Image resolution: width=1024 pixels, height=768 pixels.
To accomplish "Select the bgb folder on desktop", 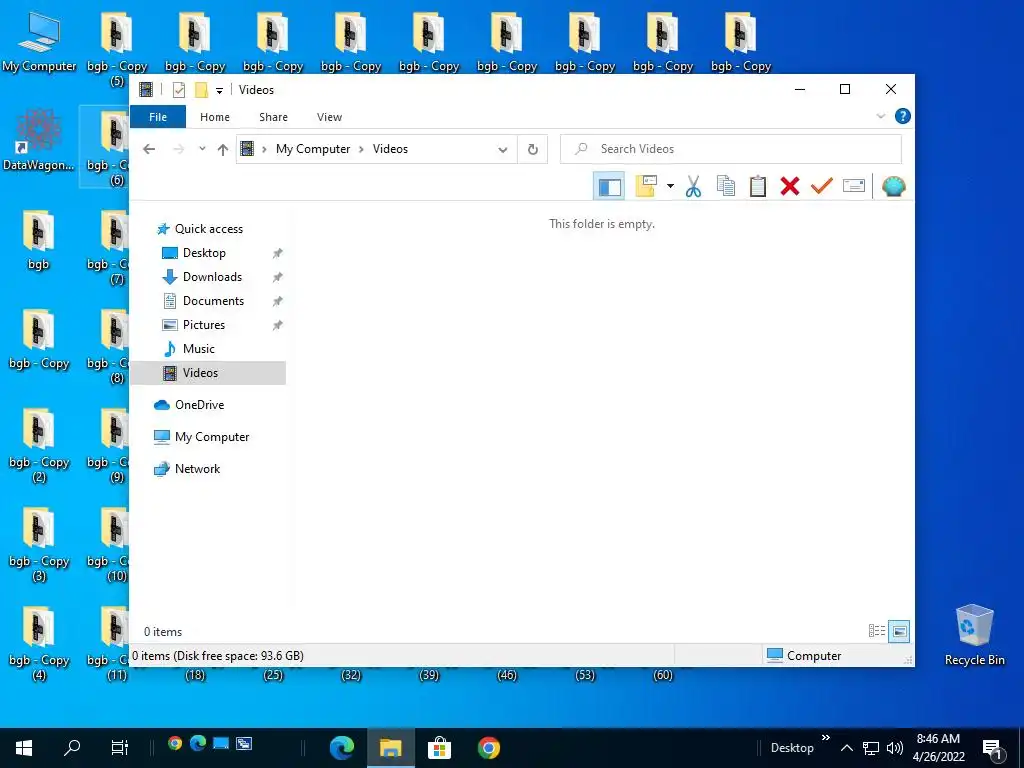I will (x=39, y=240).
